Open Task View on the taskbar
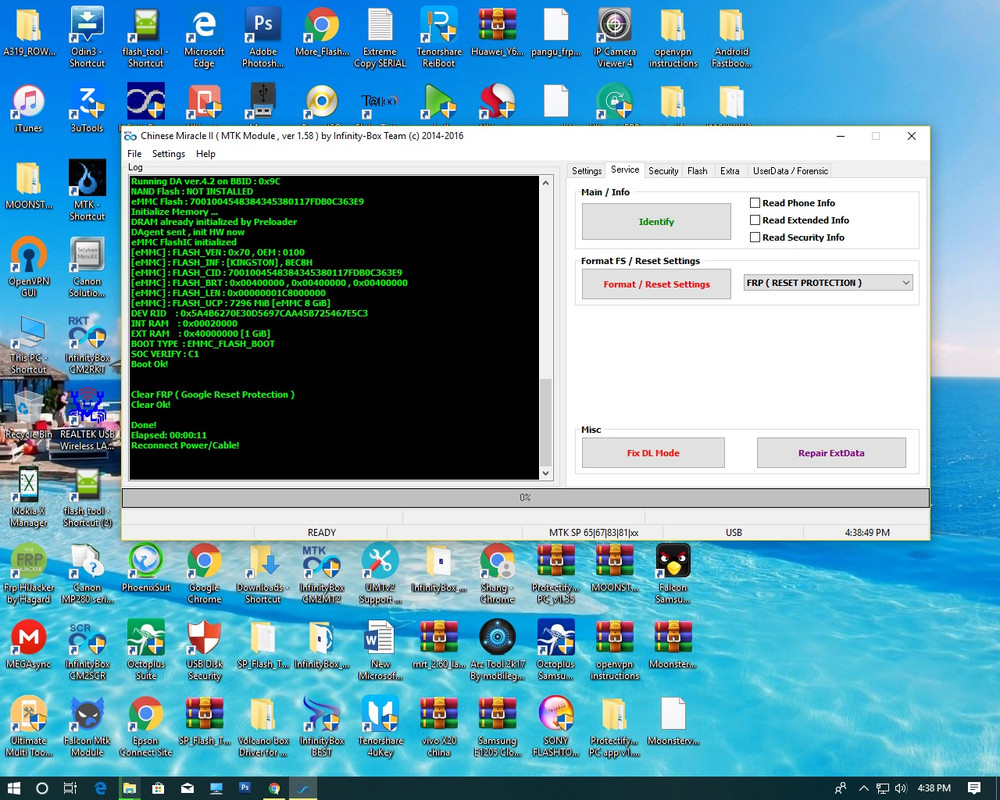 [x=70, y=788]
